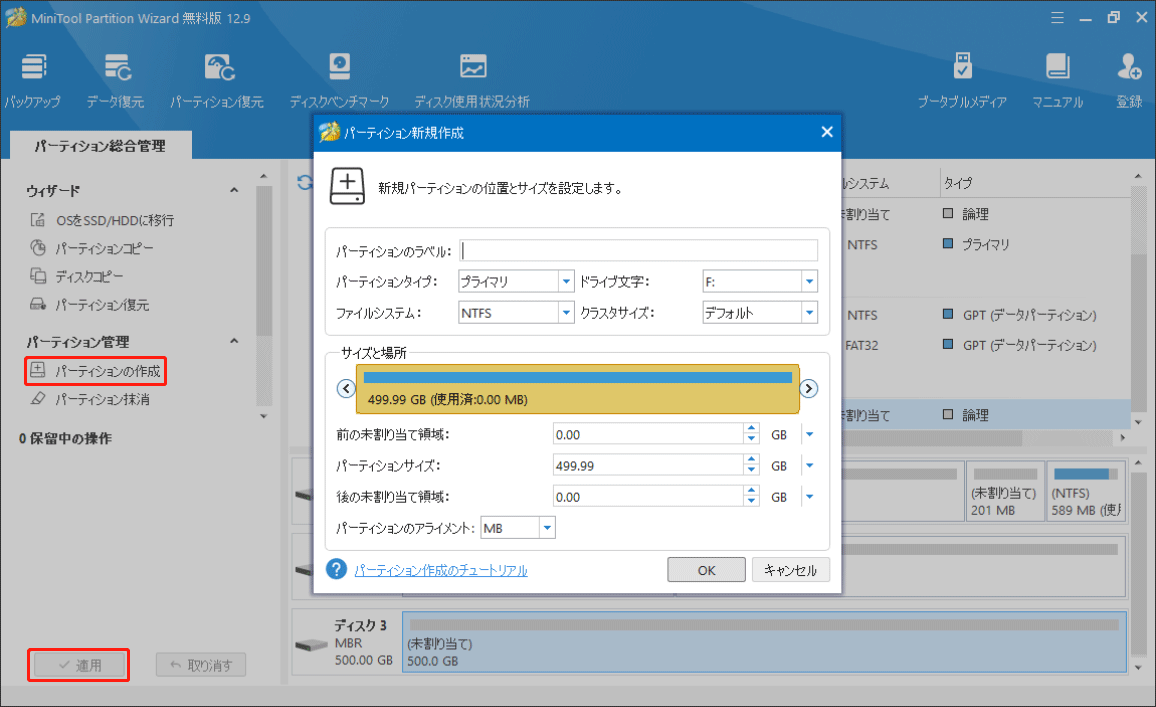Select ディスク 3 unallocated 500.0 GB block
The width and height of the screenshot is (1156, 707).
pos(764,641)
